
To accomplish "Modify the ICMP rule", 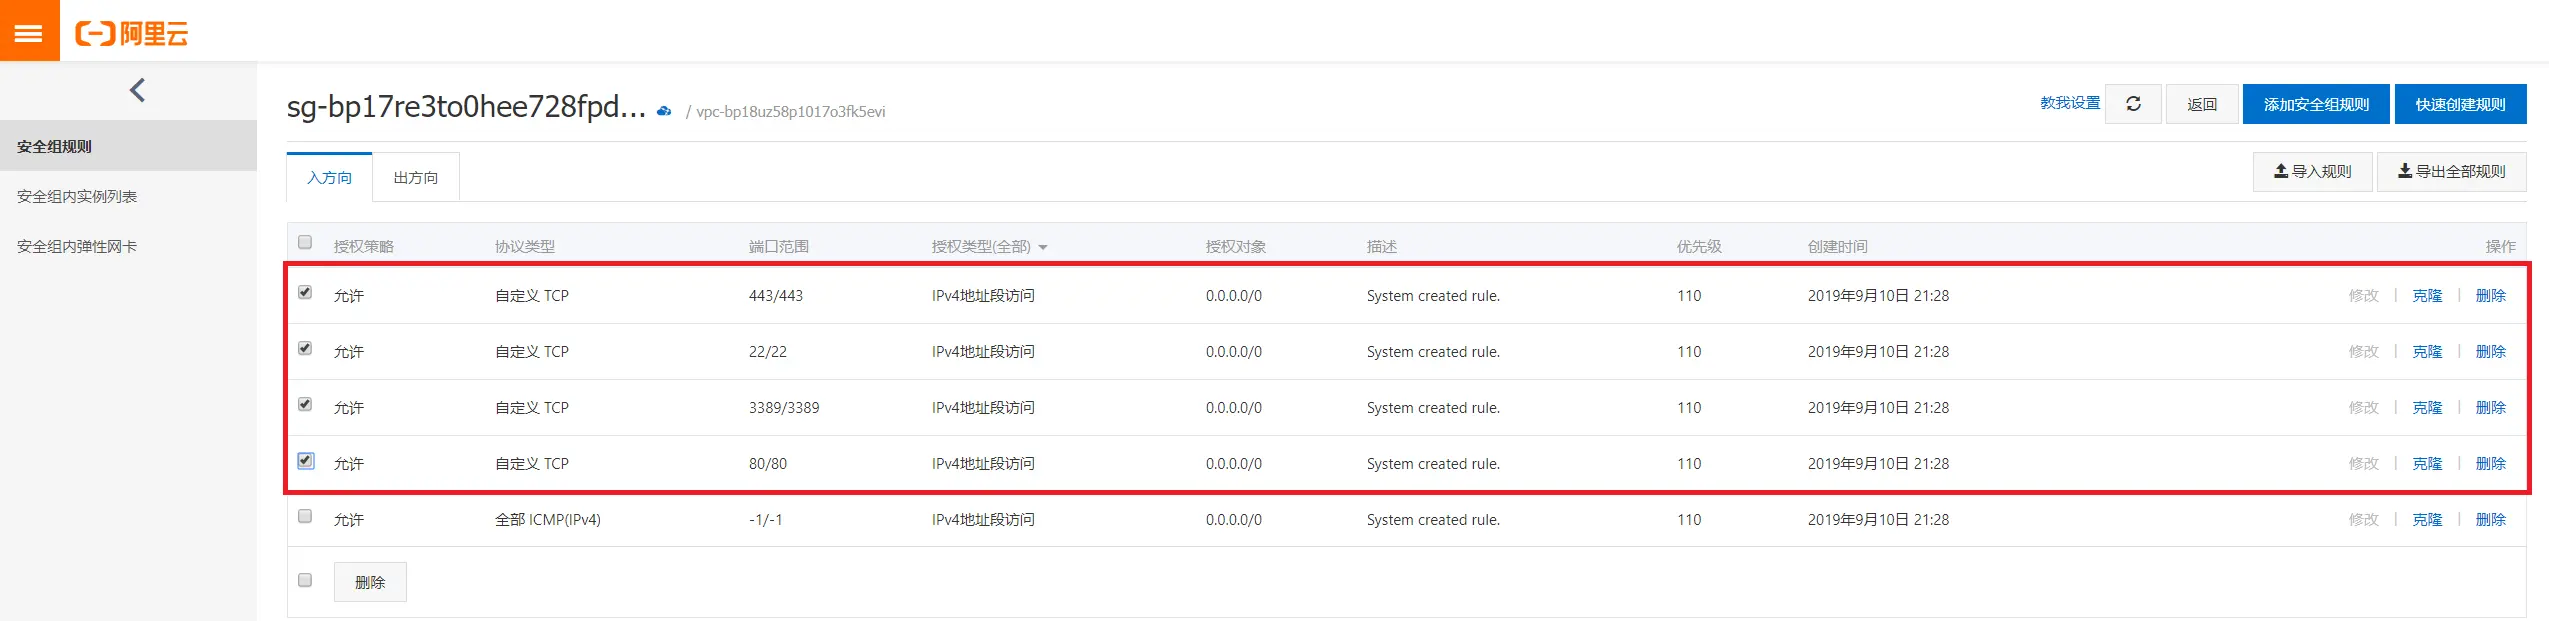I will coord(2363,519).
